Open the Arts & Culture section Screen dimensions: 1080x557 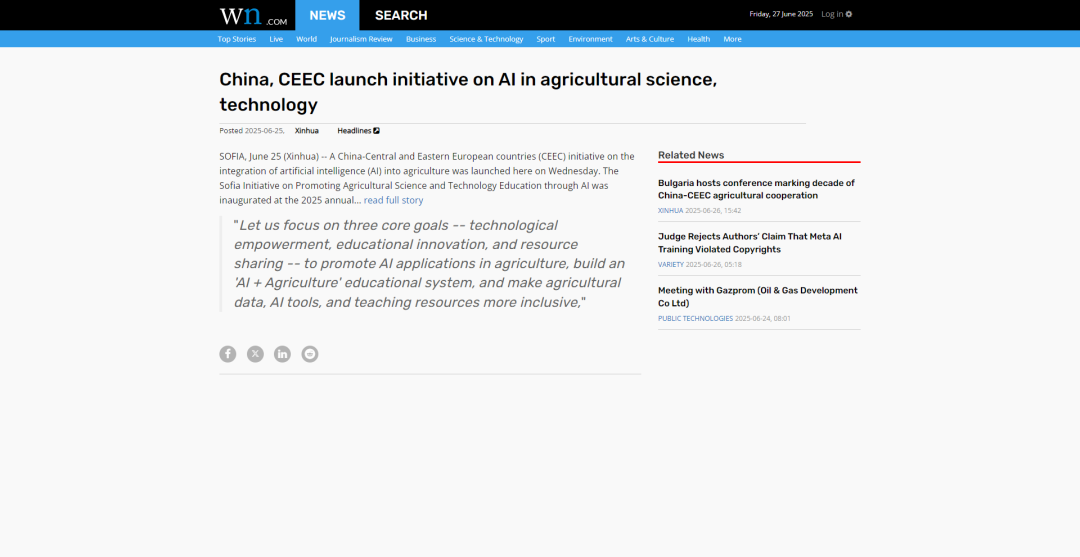point(650,39)
